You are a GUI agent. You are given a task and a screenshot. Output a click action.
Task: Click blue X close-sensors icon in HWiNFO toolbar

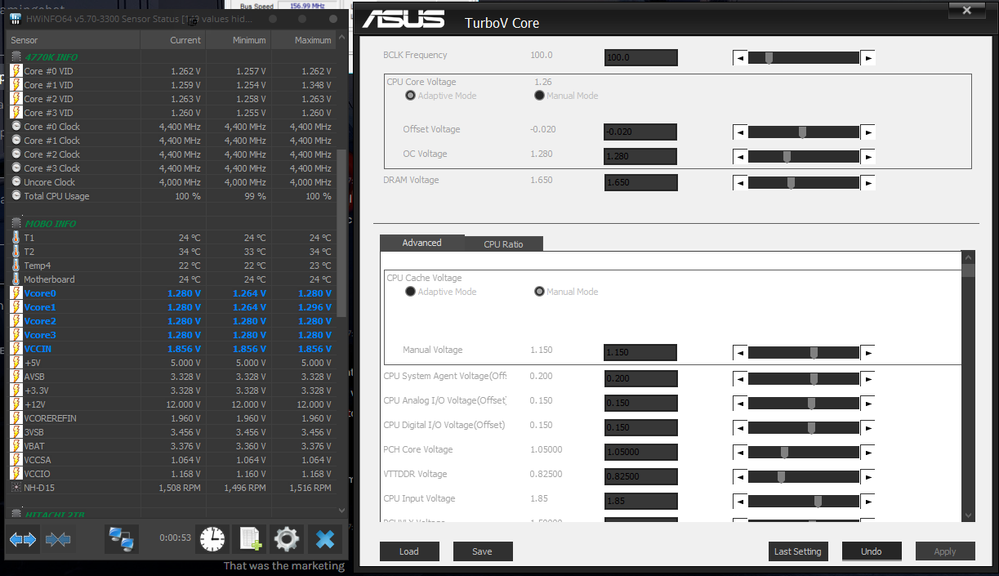point(325,539)
